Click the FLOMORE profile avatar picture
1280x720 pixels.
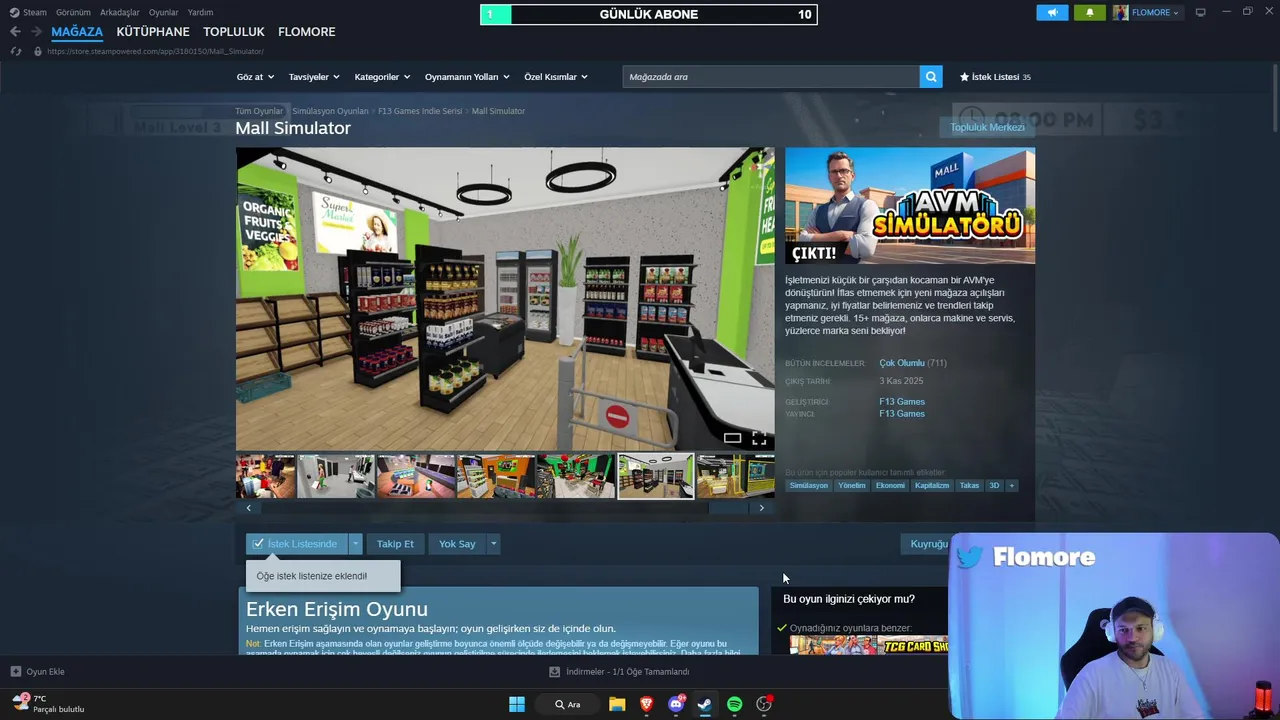[x=1121, y=12]
